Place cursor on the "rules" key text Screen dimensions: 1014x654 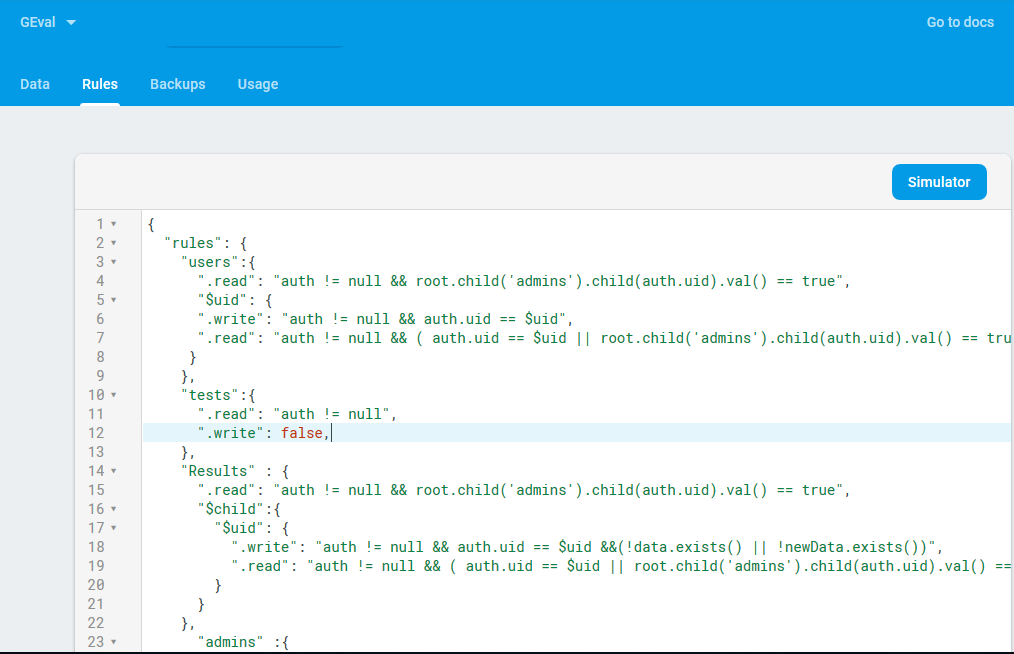tap(193, 243)
